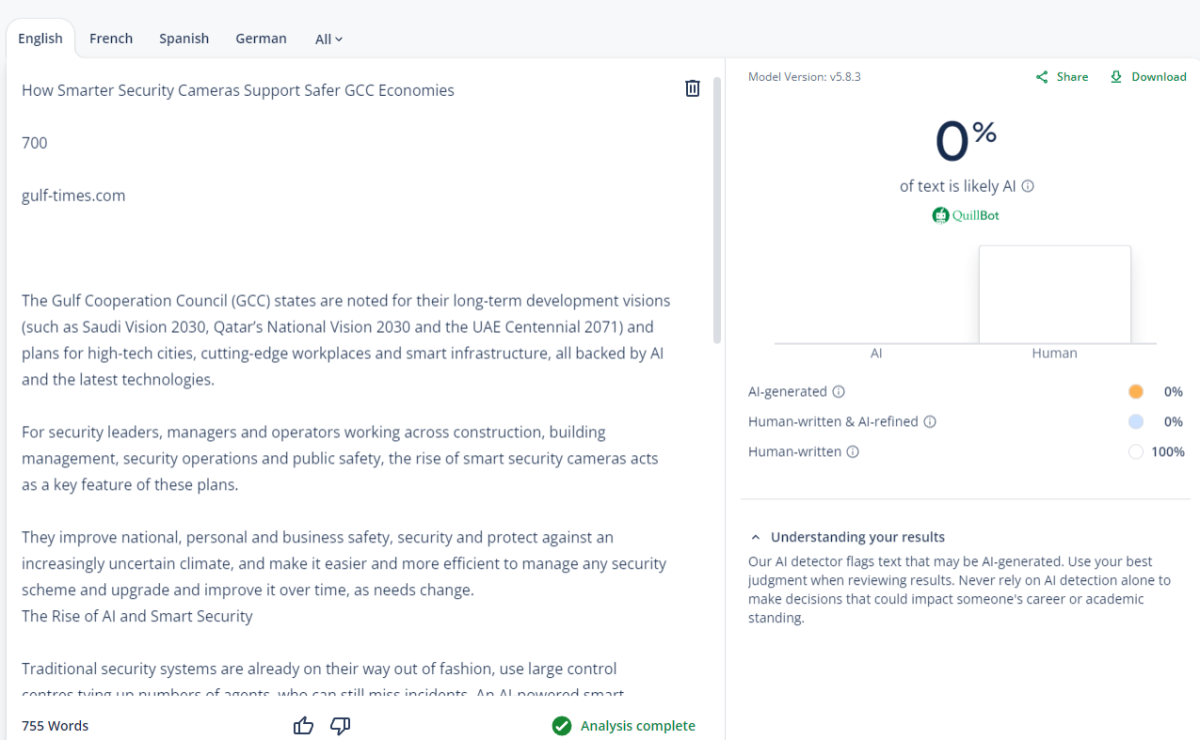Share the AI detection results
The height and width of the screenshot is (740, 1200).
tap(1062, 77)
